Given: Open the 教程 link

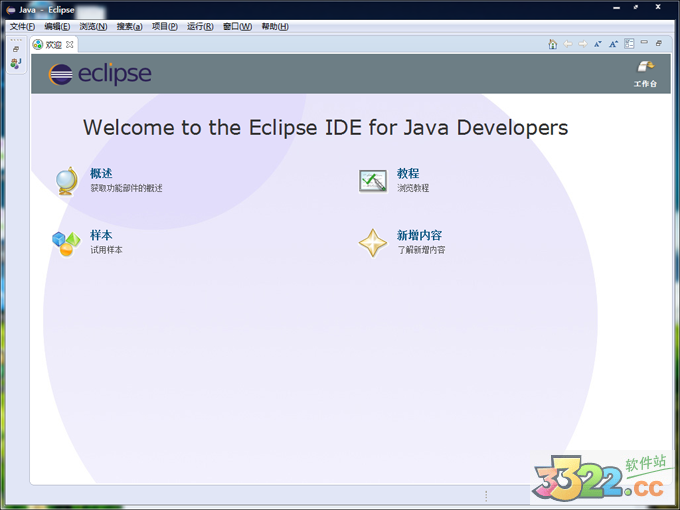Looking at the screenshot, I should (x=408, y=173).
